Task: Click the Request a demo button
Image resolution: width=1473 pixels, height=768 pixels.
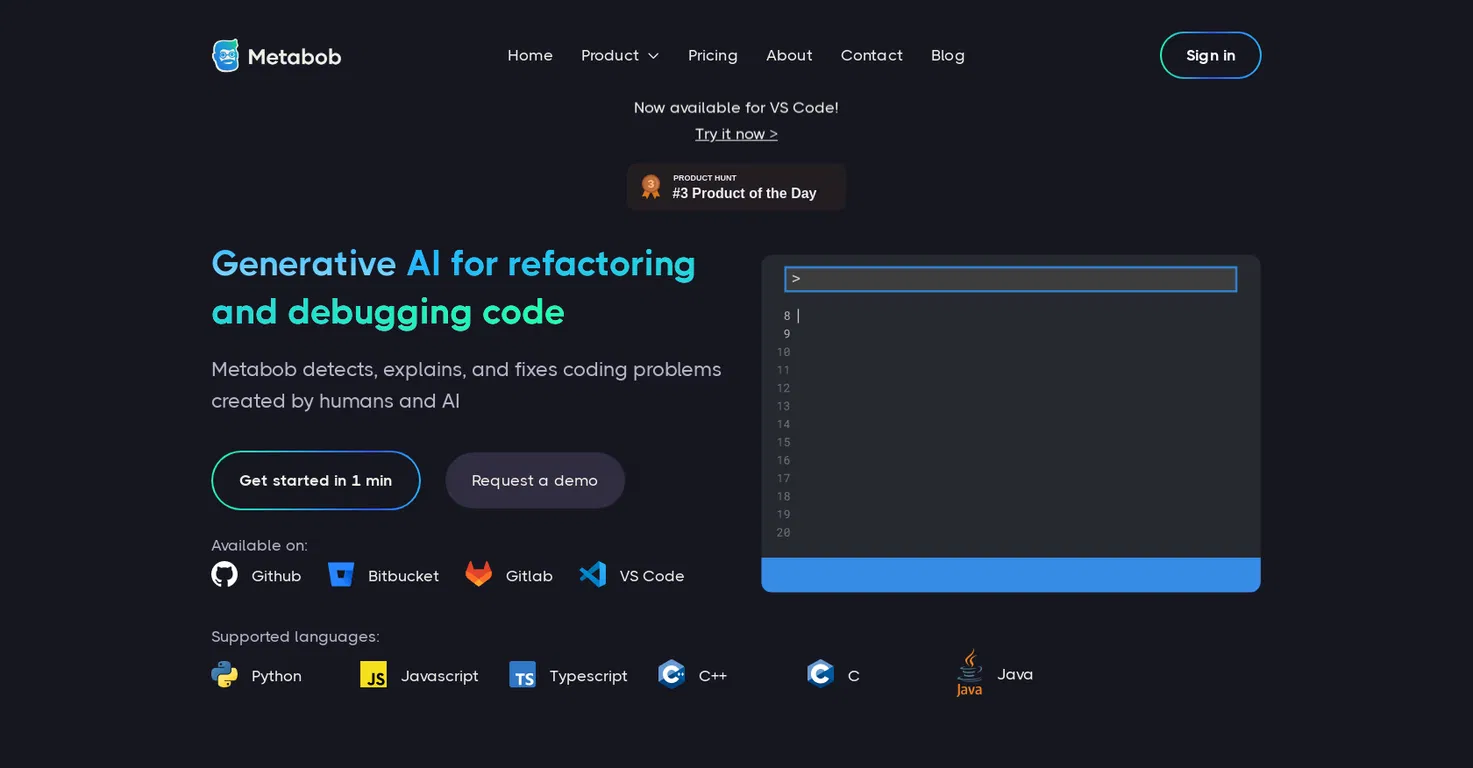Action: [x=535, y=480]
